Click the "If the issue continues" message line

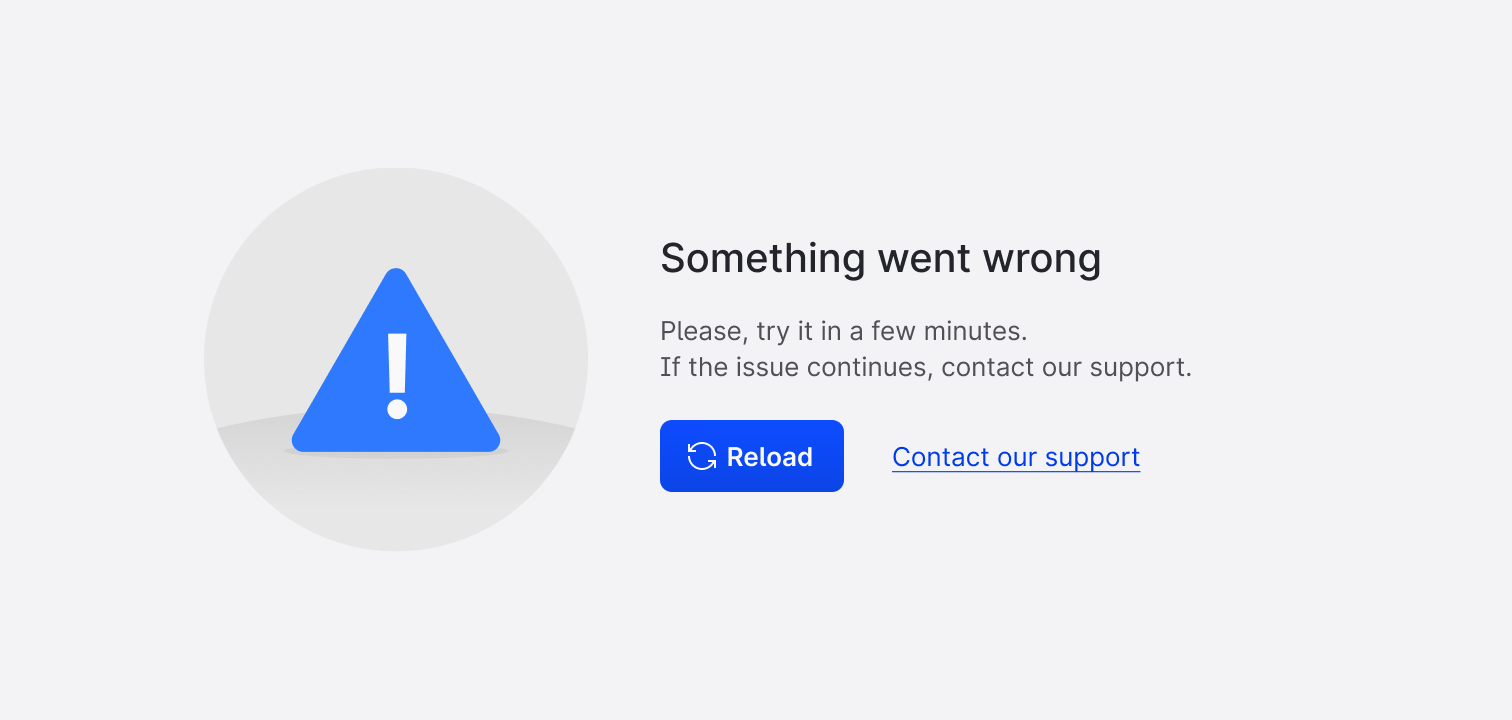pos(925,367)
